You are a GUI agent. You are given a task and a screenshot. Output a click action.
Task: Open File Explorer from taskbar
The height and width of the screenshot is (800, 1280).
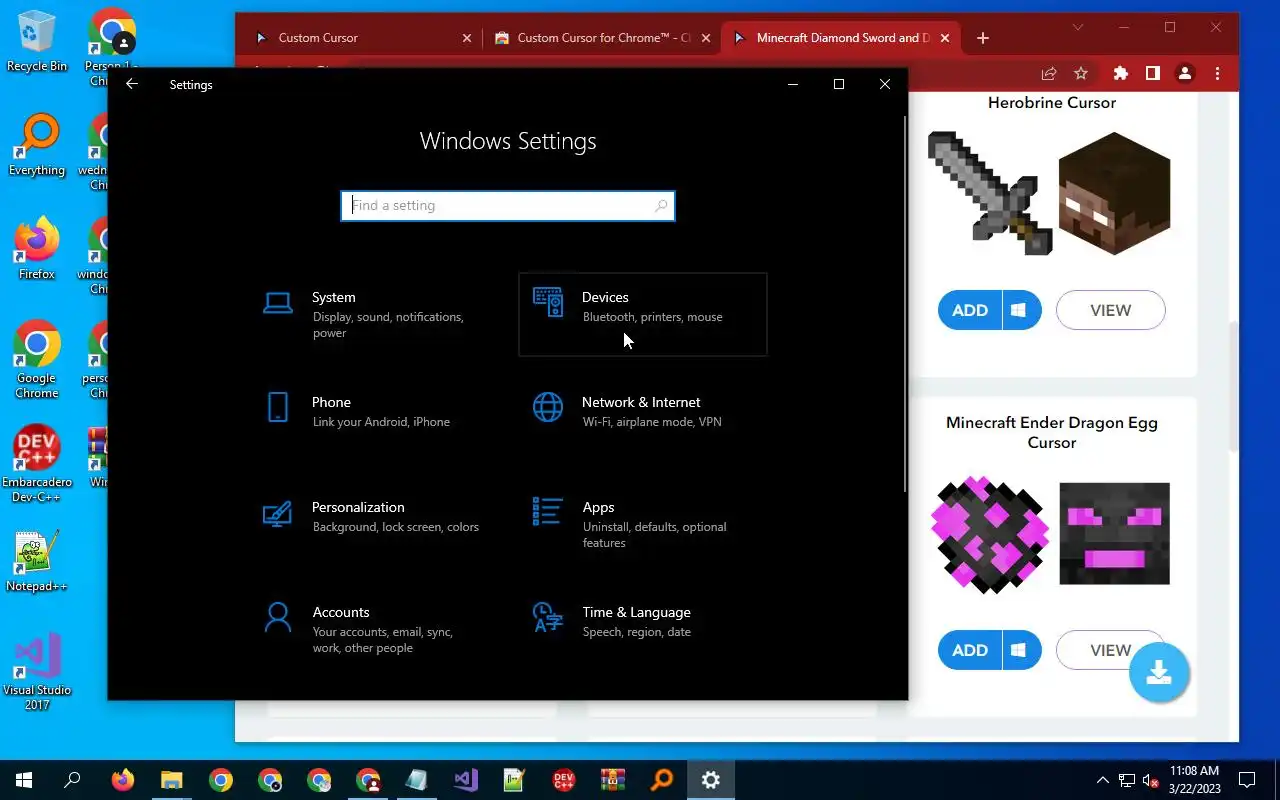[171, 780]
